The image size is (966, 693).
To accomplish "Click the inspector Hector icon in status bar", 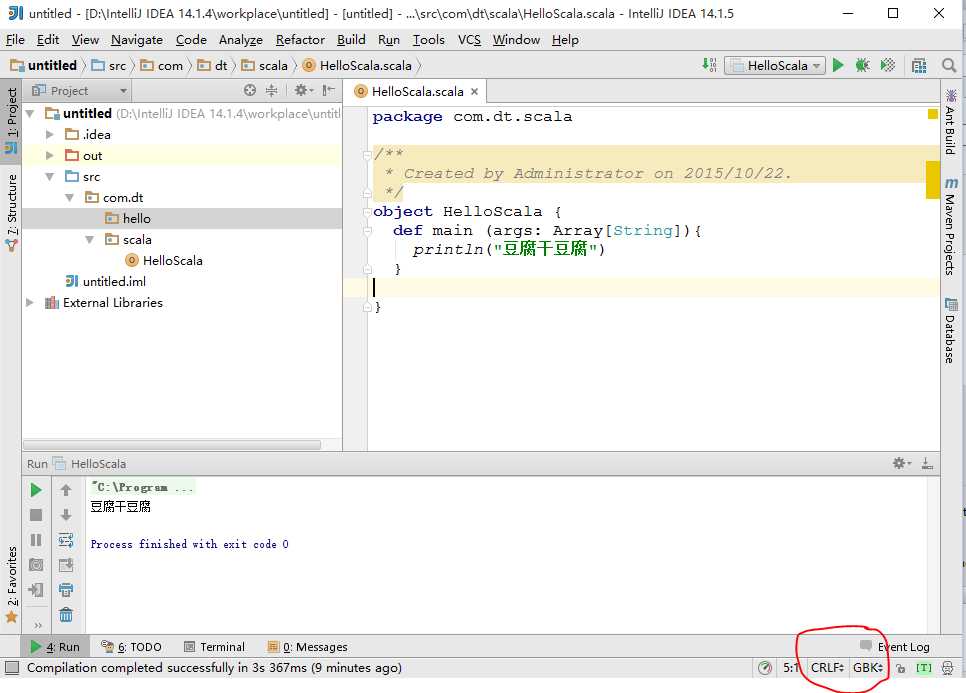I will [x=948, y=668].
